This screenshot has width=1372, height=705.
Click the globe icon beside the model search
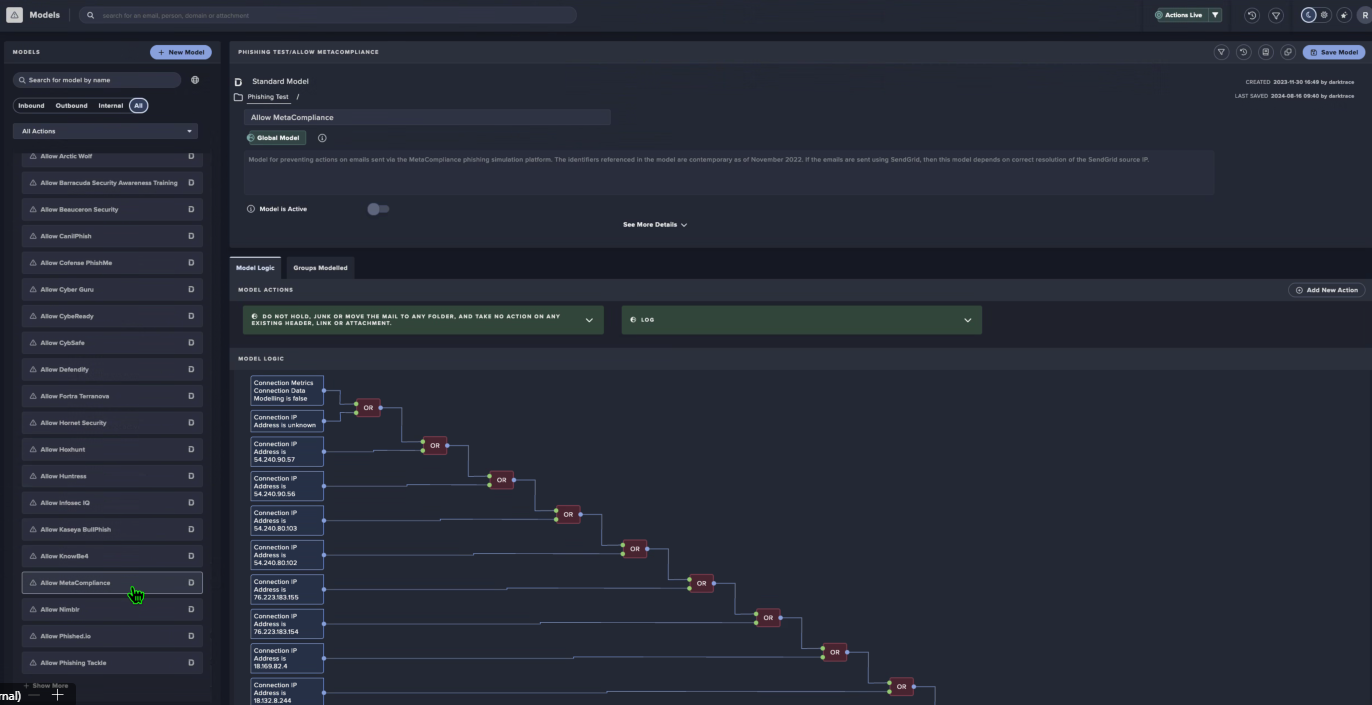[x=195, y=80]
